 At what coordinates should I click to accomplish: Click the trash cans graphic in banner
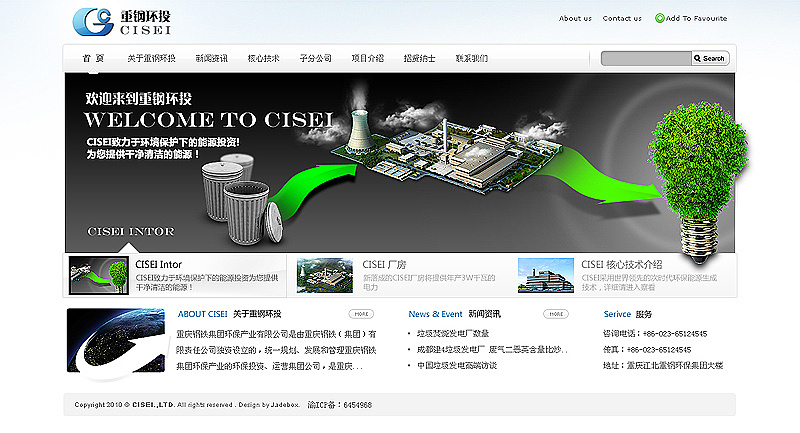point(241,199)
